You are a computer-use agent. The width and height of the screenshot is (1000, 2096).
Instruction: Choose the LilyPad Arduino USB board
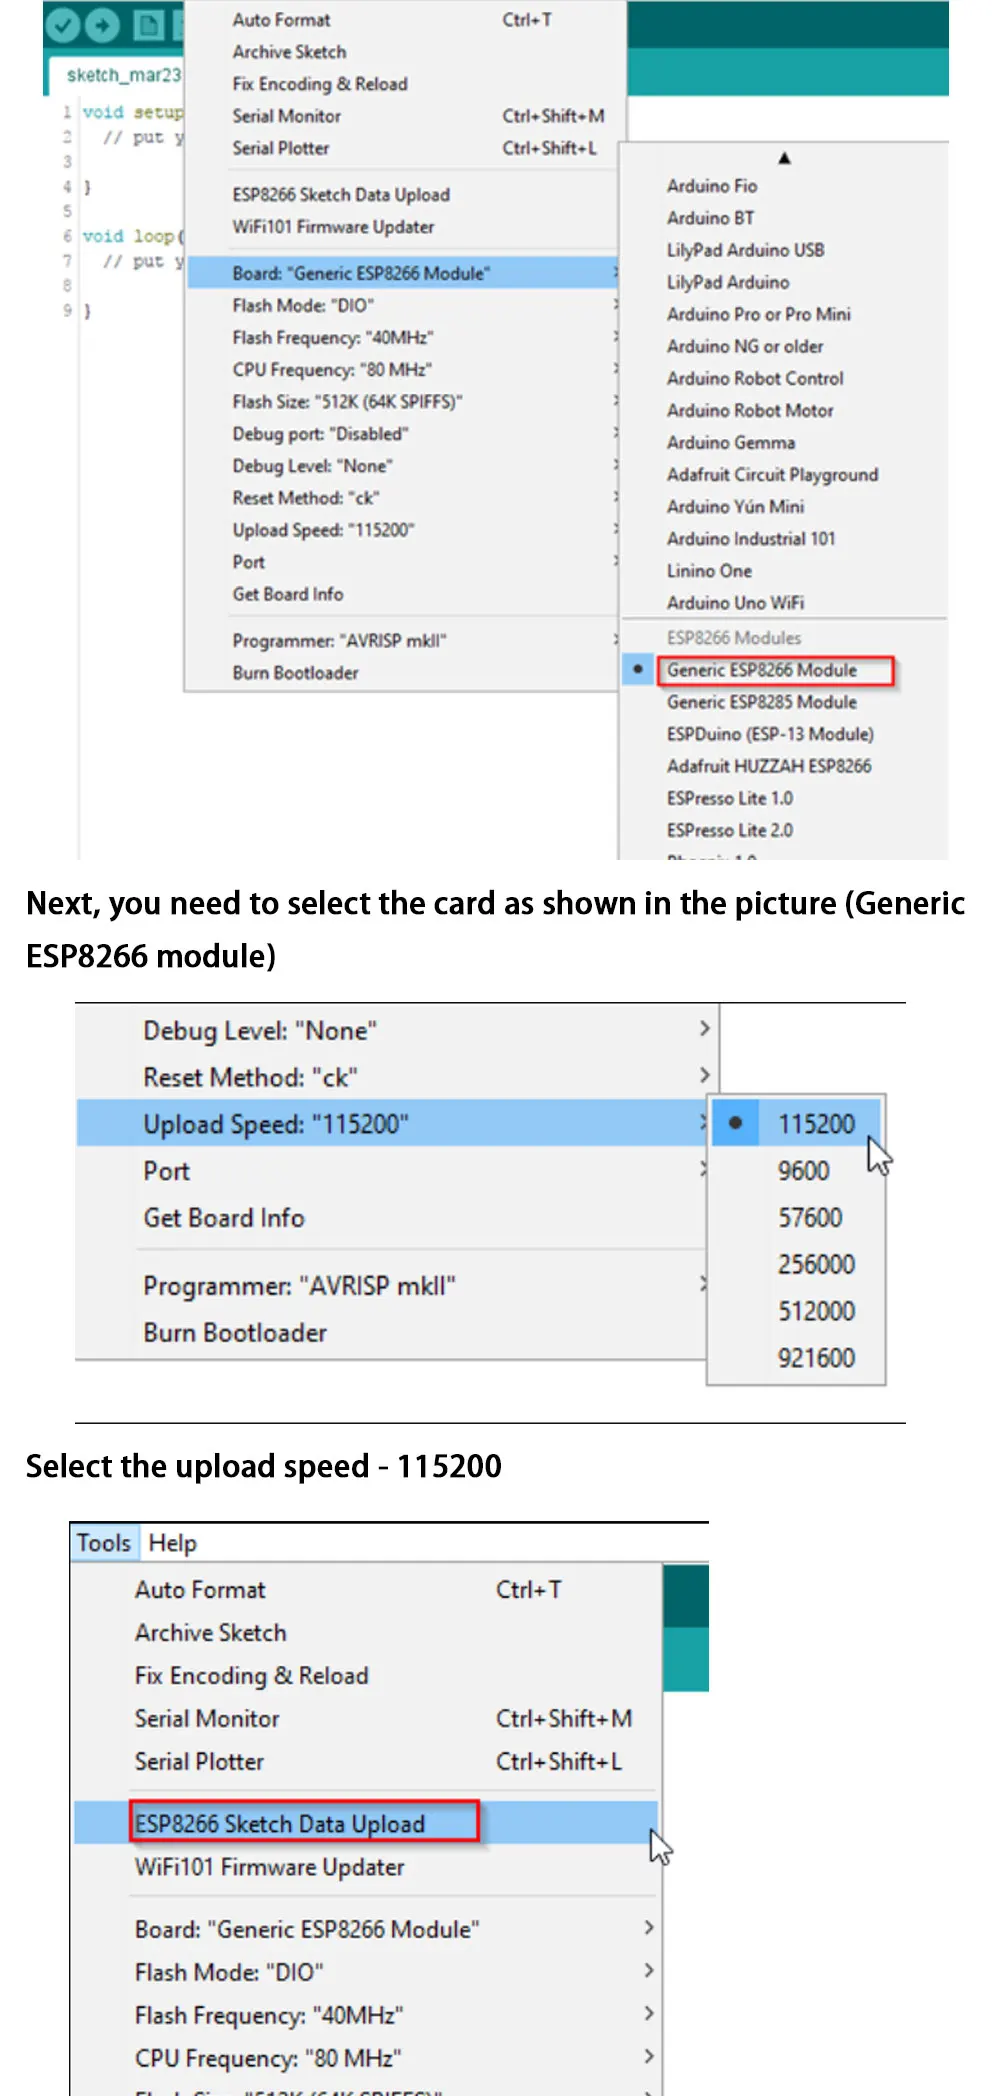(746, 250)
